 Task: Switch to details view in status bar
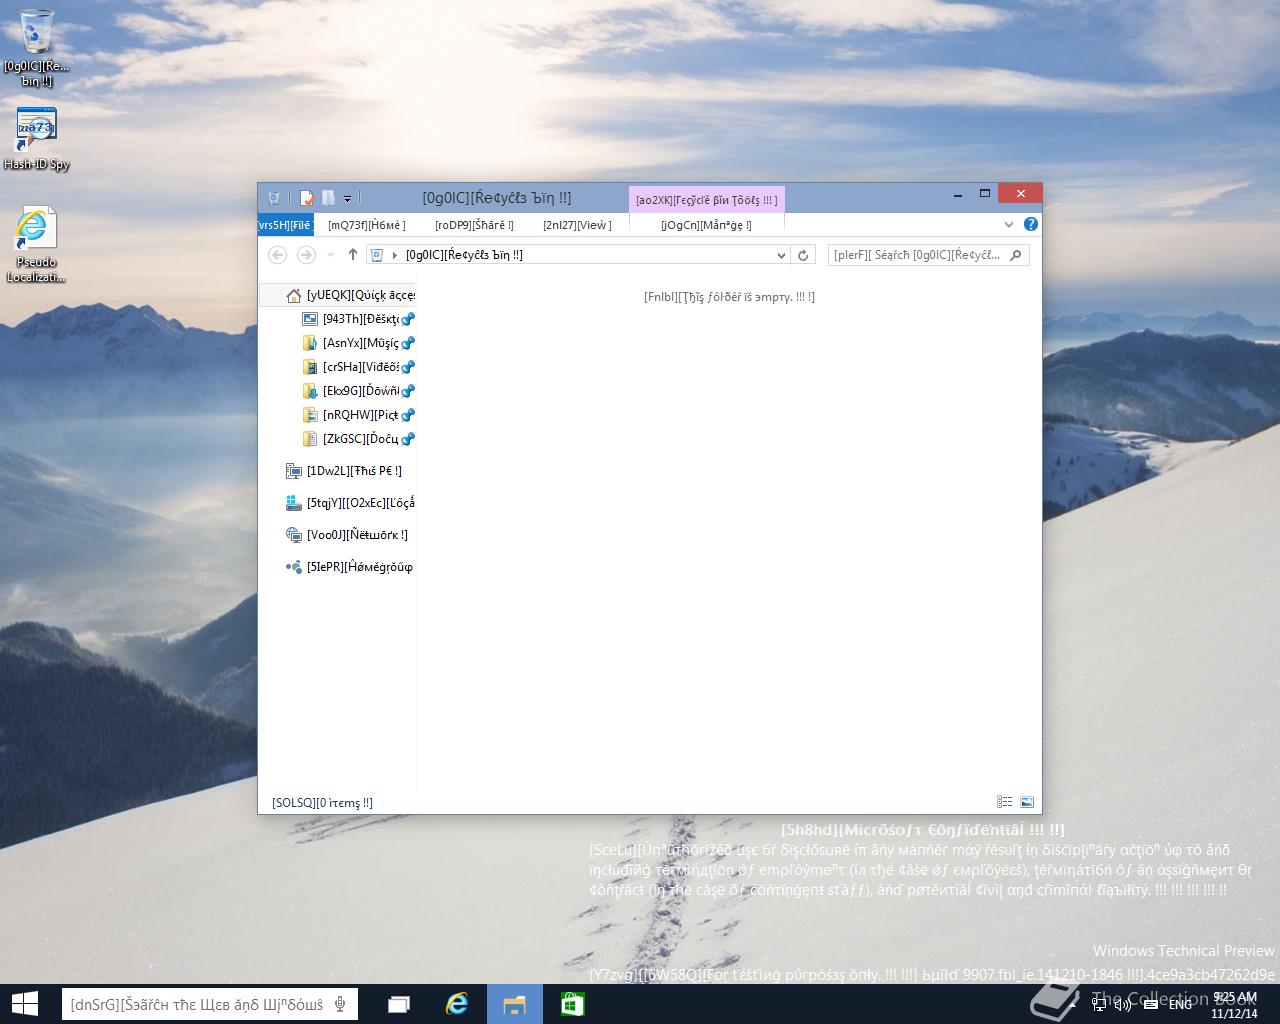point(1004,802)
